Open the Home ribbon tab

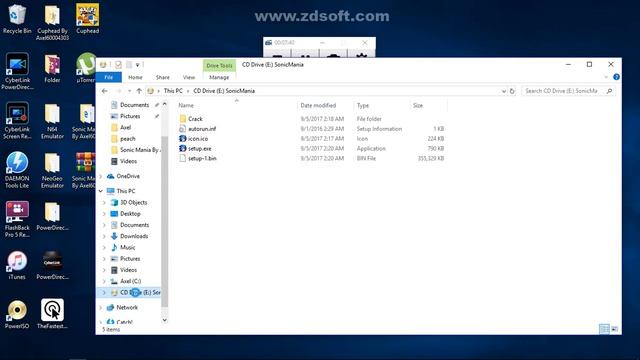[135, 77]
